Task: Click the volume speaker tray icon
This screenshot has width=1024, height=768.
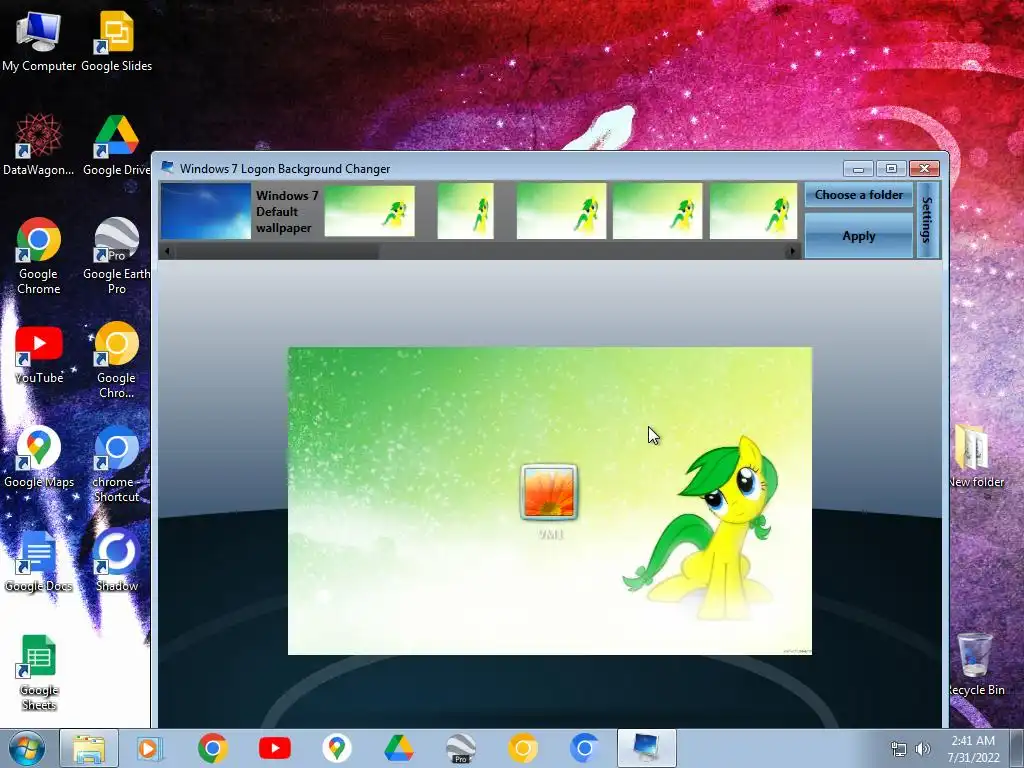Action: click(x=922, y=749)
